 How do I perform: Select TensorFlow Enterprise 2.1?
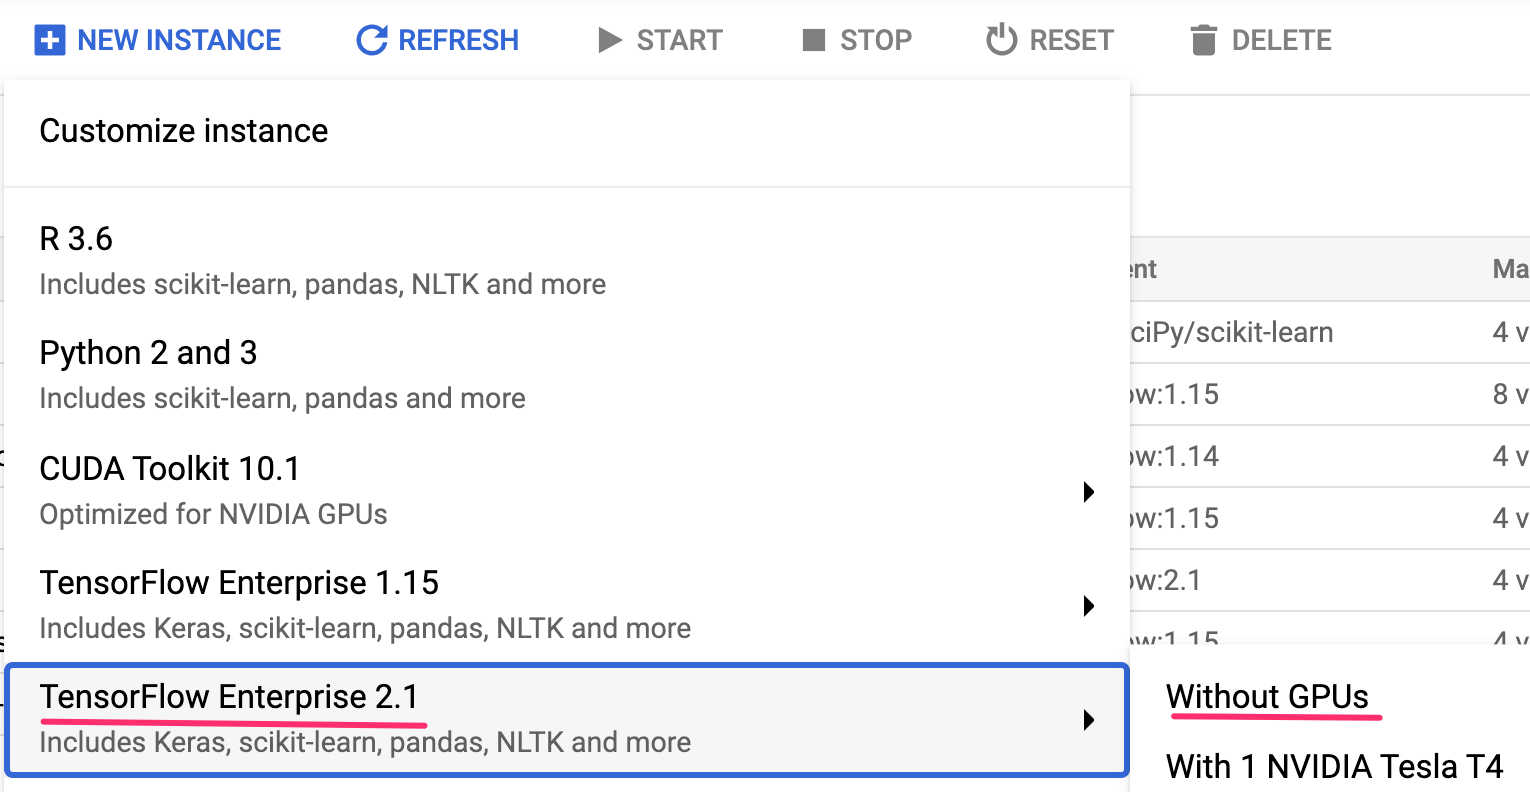click(x=230, y=697)
